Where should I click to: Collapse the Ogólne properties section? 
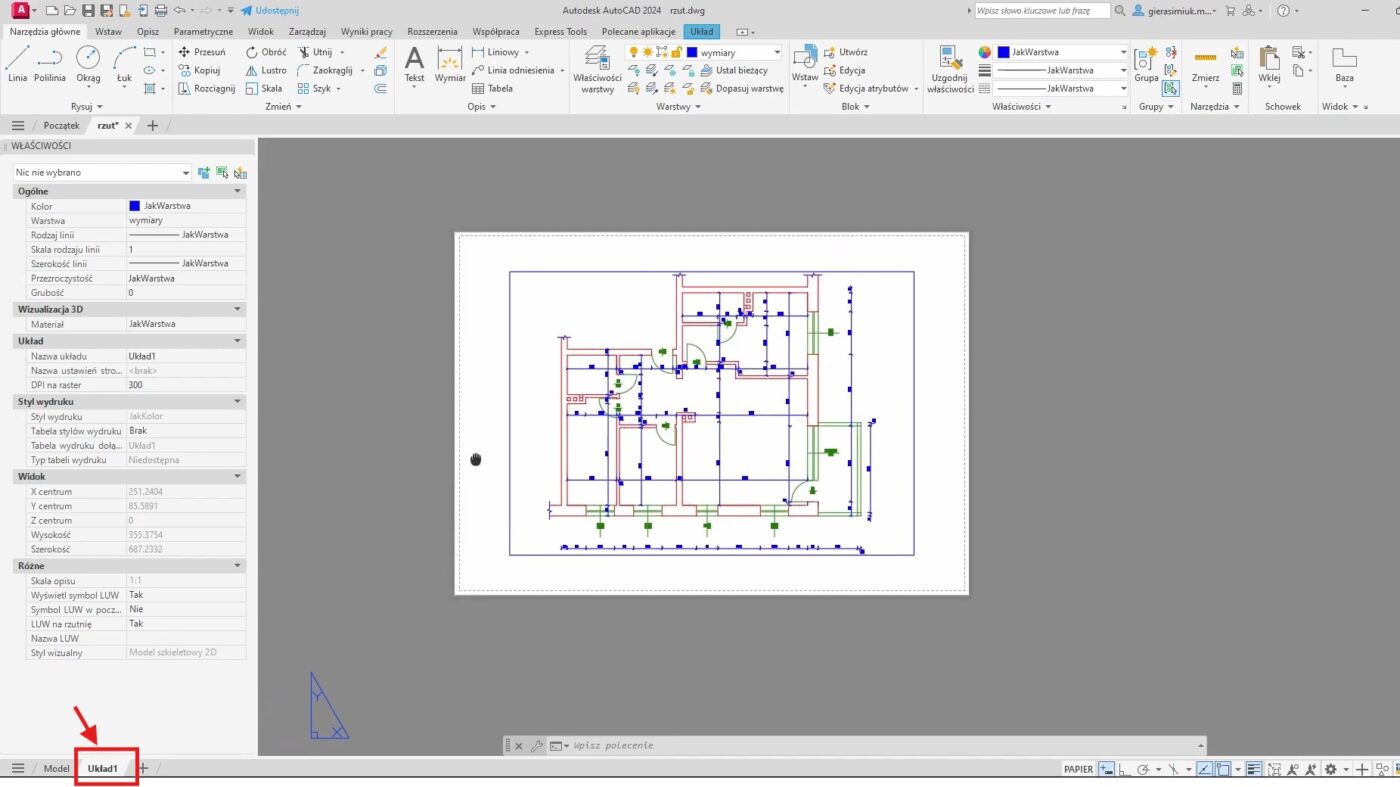click(x=237, y=191)
